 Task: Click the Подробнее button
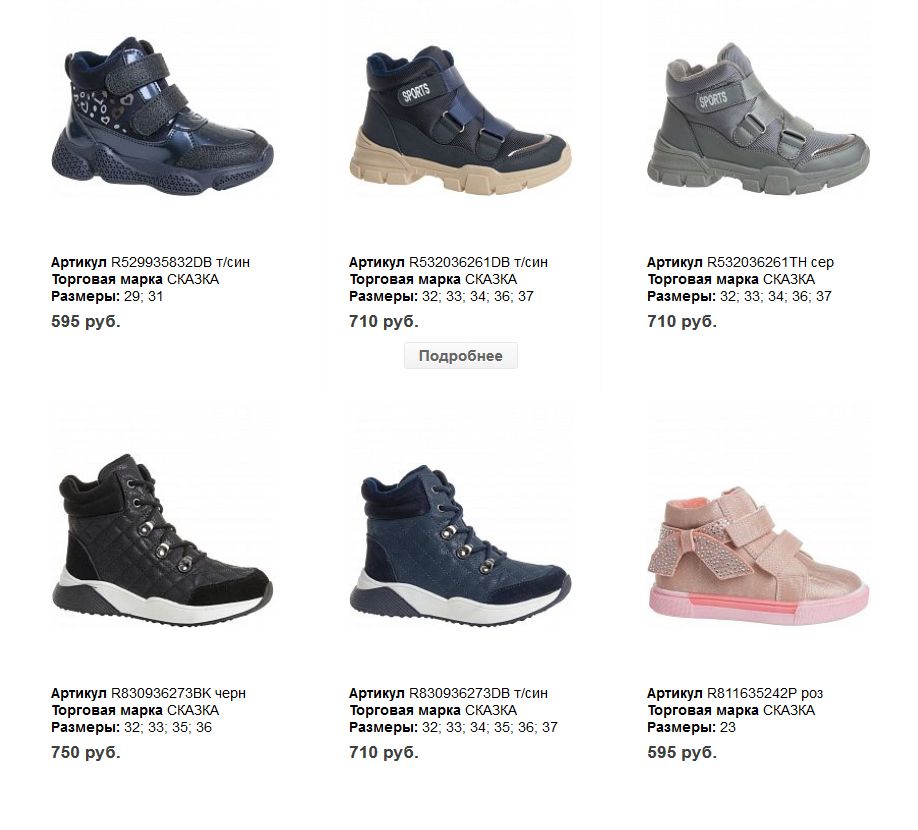point(461,356)
